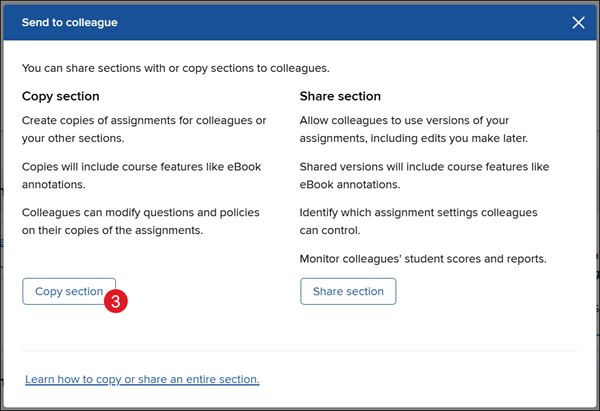Viewport: 600px width, 411px height.
Task: Close the Send to colleague dialog
Action: pyautogui.click(x=578, y=22)
